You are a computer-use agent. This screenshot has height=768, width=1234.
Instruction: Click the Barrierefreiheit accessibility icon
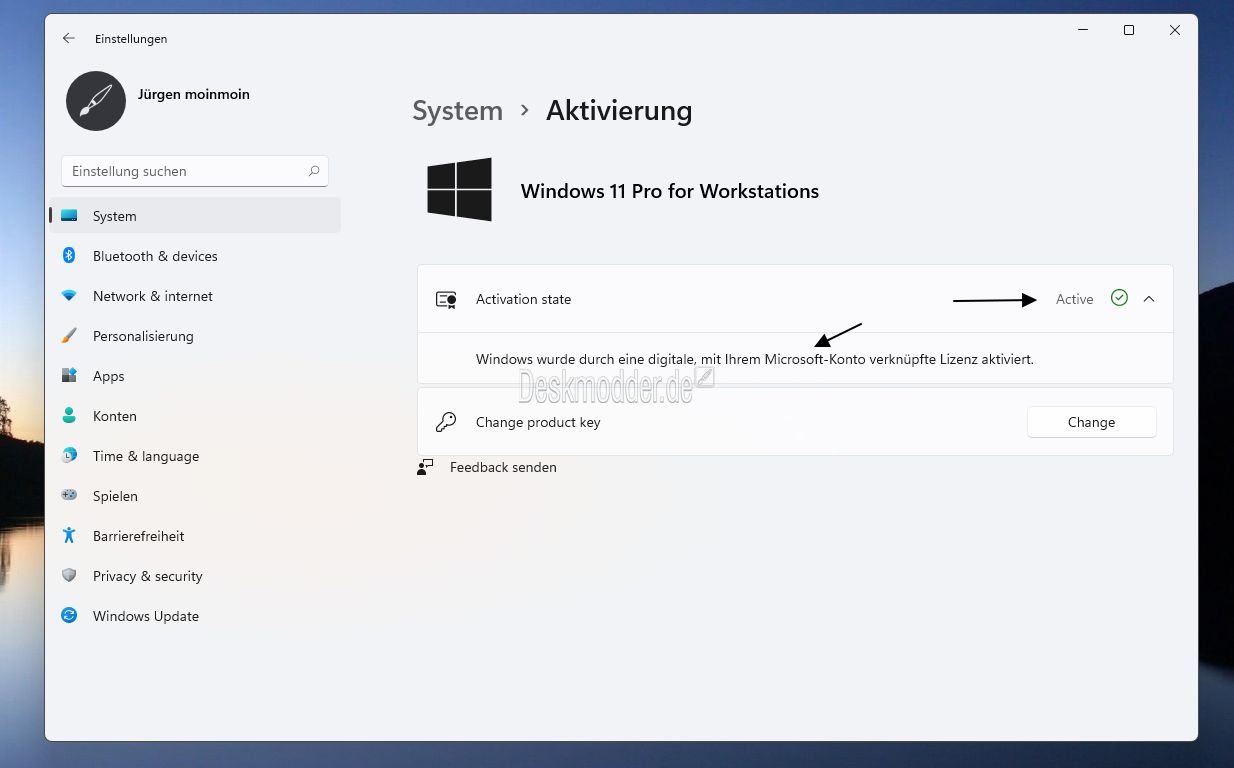[69, 536]
